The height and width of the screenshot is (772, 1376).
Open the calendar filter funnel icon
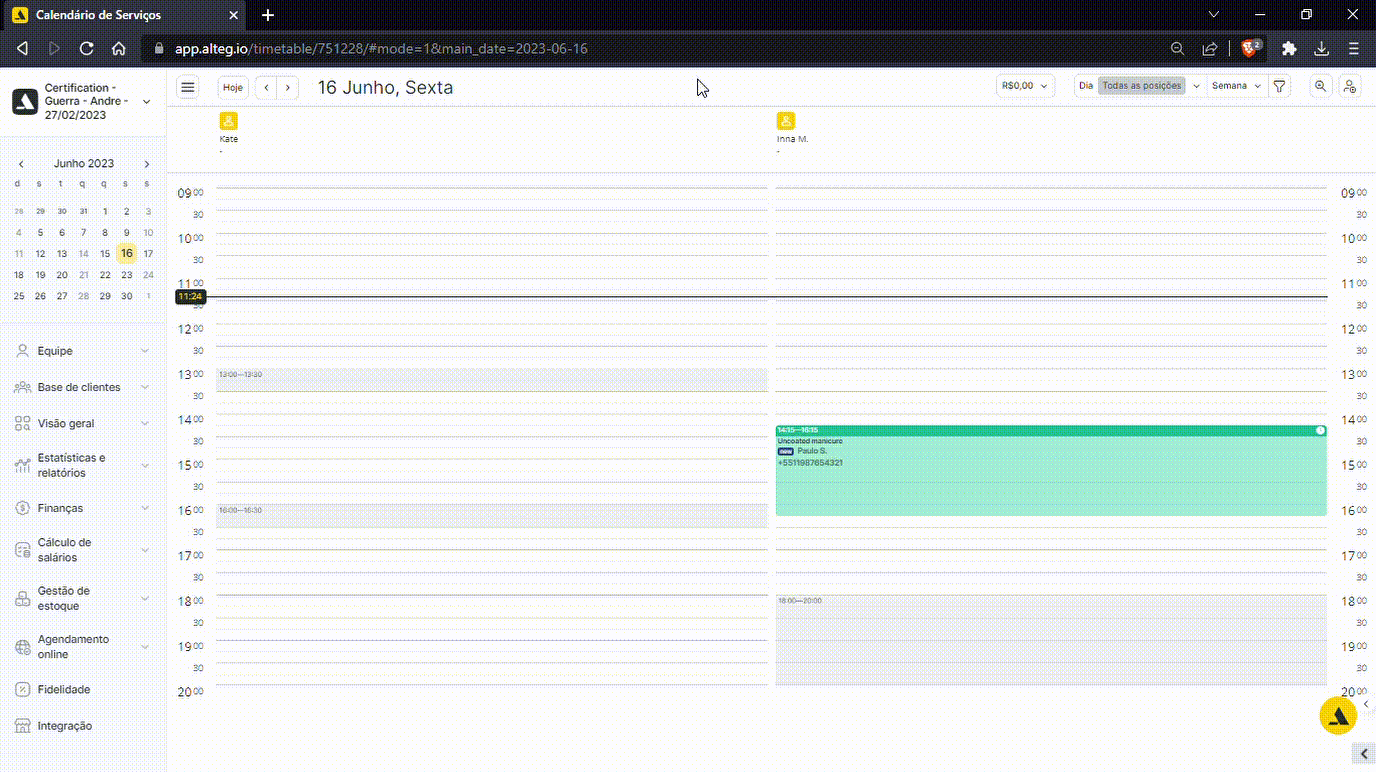pyautogui.click(x=1279, y=86)
